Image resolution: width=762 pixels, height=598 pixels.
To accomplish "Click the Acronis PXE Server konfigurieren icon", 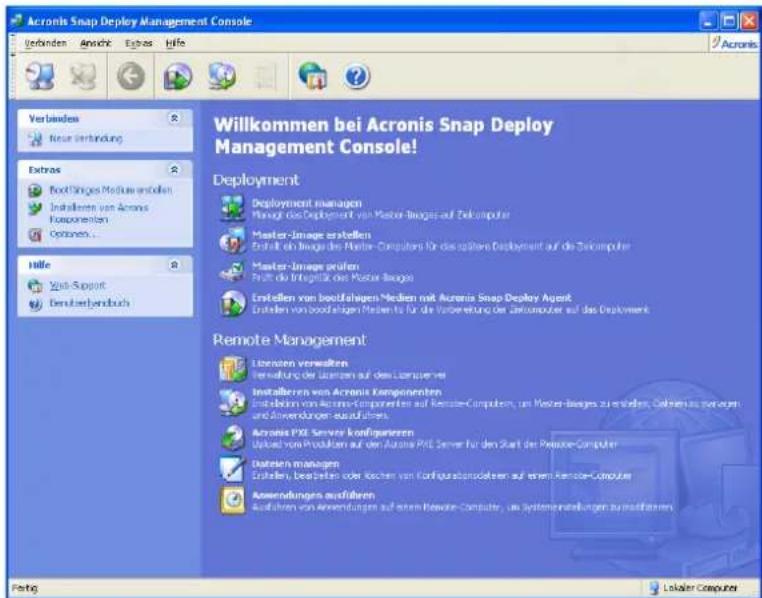I will click(x=233, y=437).
